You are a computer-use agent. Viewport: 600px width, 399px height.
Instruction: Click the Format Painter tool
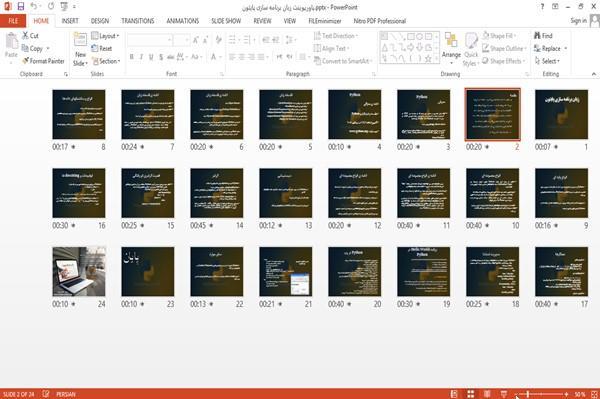coord(43,61)
